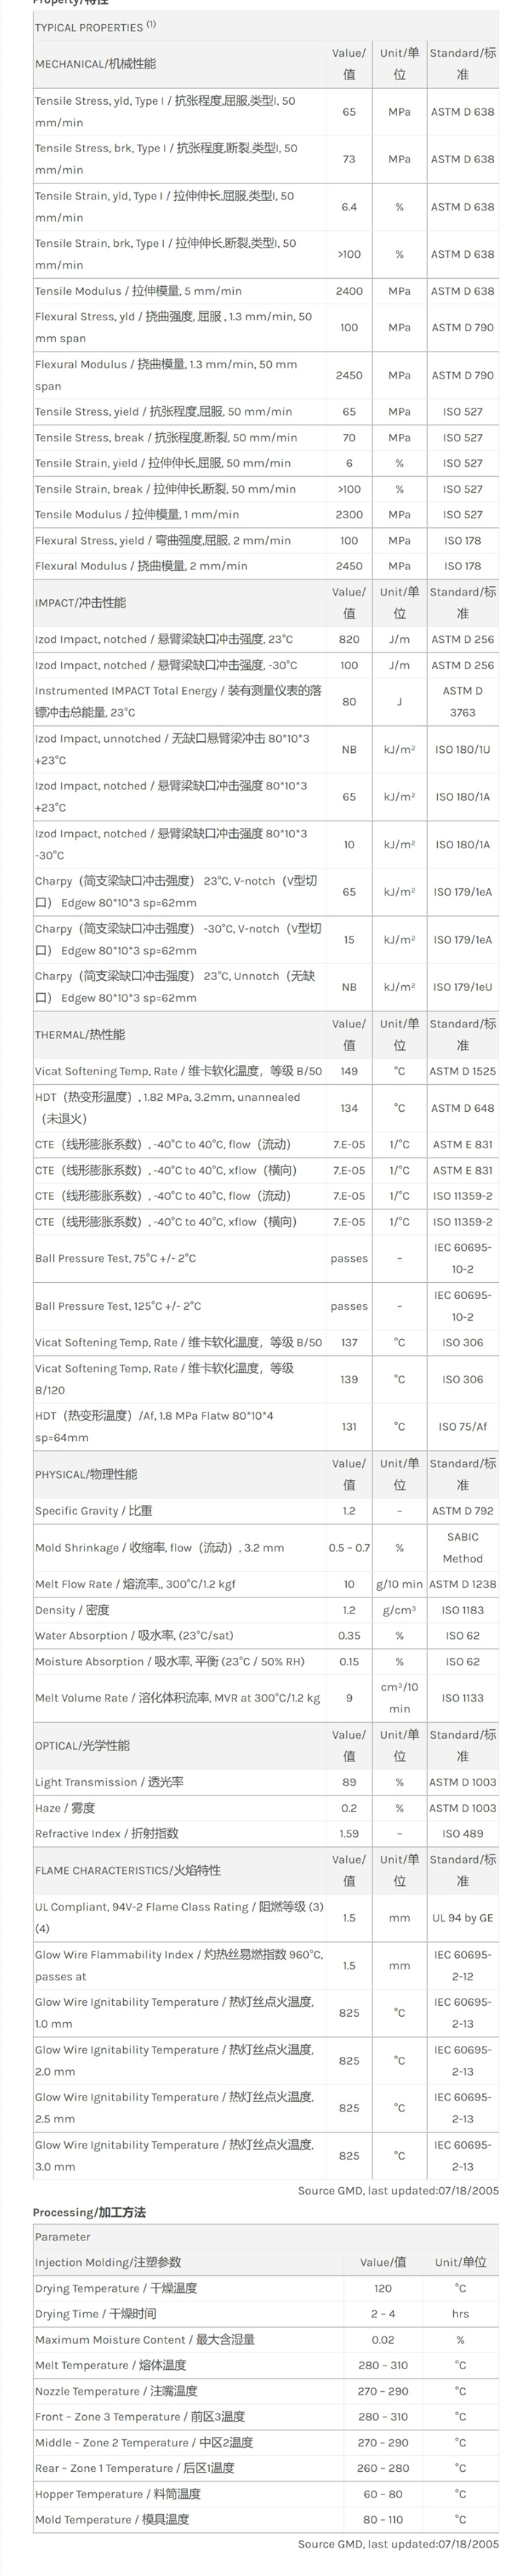Click the Maximum Moisture Content row
The height and width of the screenshot is (2576, 510).
265,2339
